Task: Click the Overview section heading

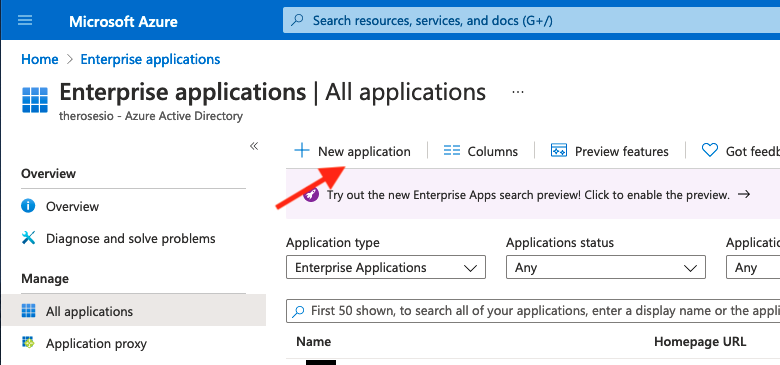Action: [49, 174]
